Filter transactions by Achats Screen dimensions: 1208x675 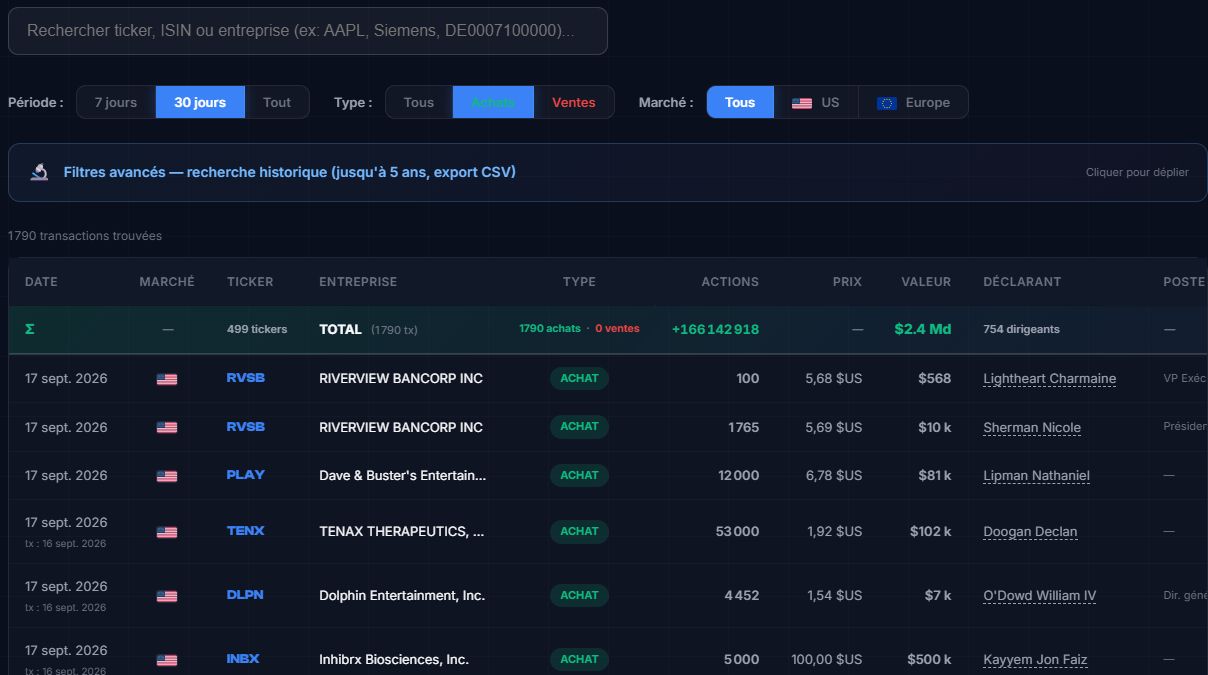pyautogui.click(x=493, y=102)
